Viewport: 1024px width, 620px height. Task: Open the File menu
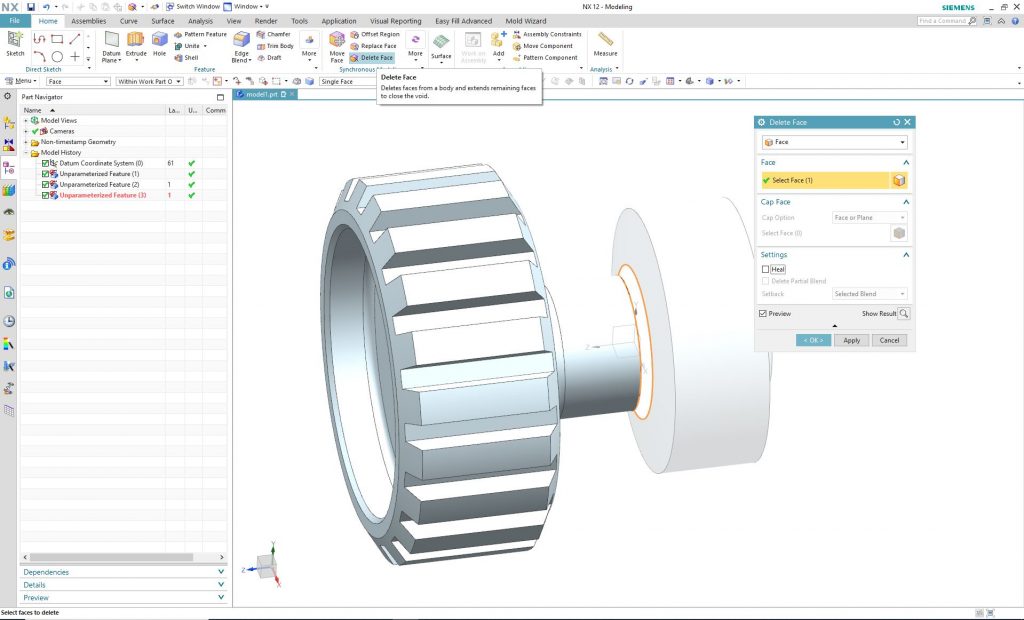15,20
